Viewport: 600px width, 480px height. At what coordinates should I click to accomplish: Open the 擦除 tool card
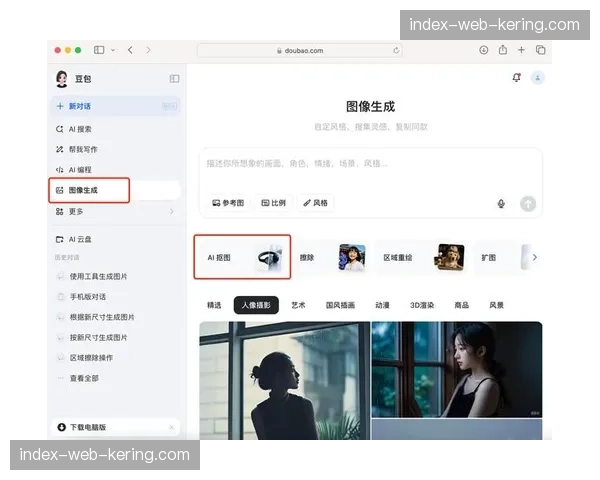tap(332, 258)
